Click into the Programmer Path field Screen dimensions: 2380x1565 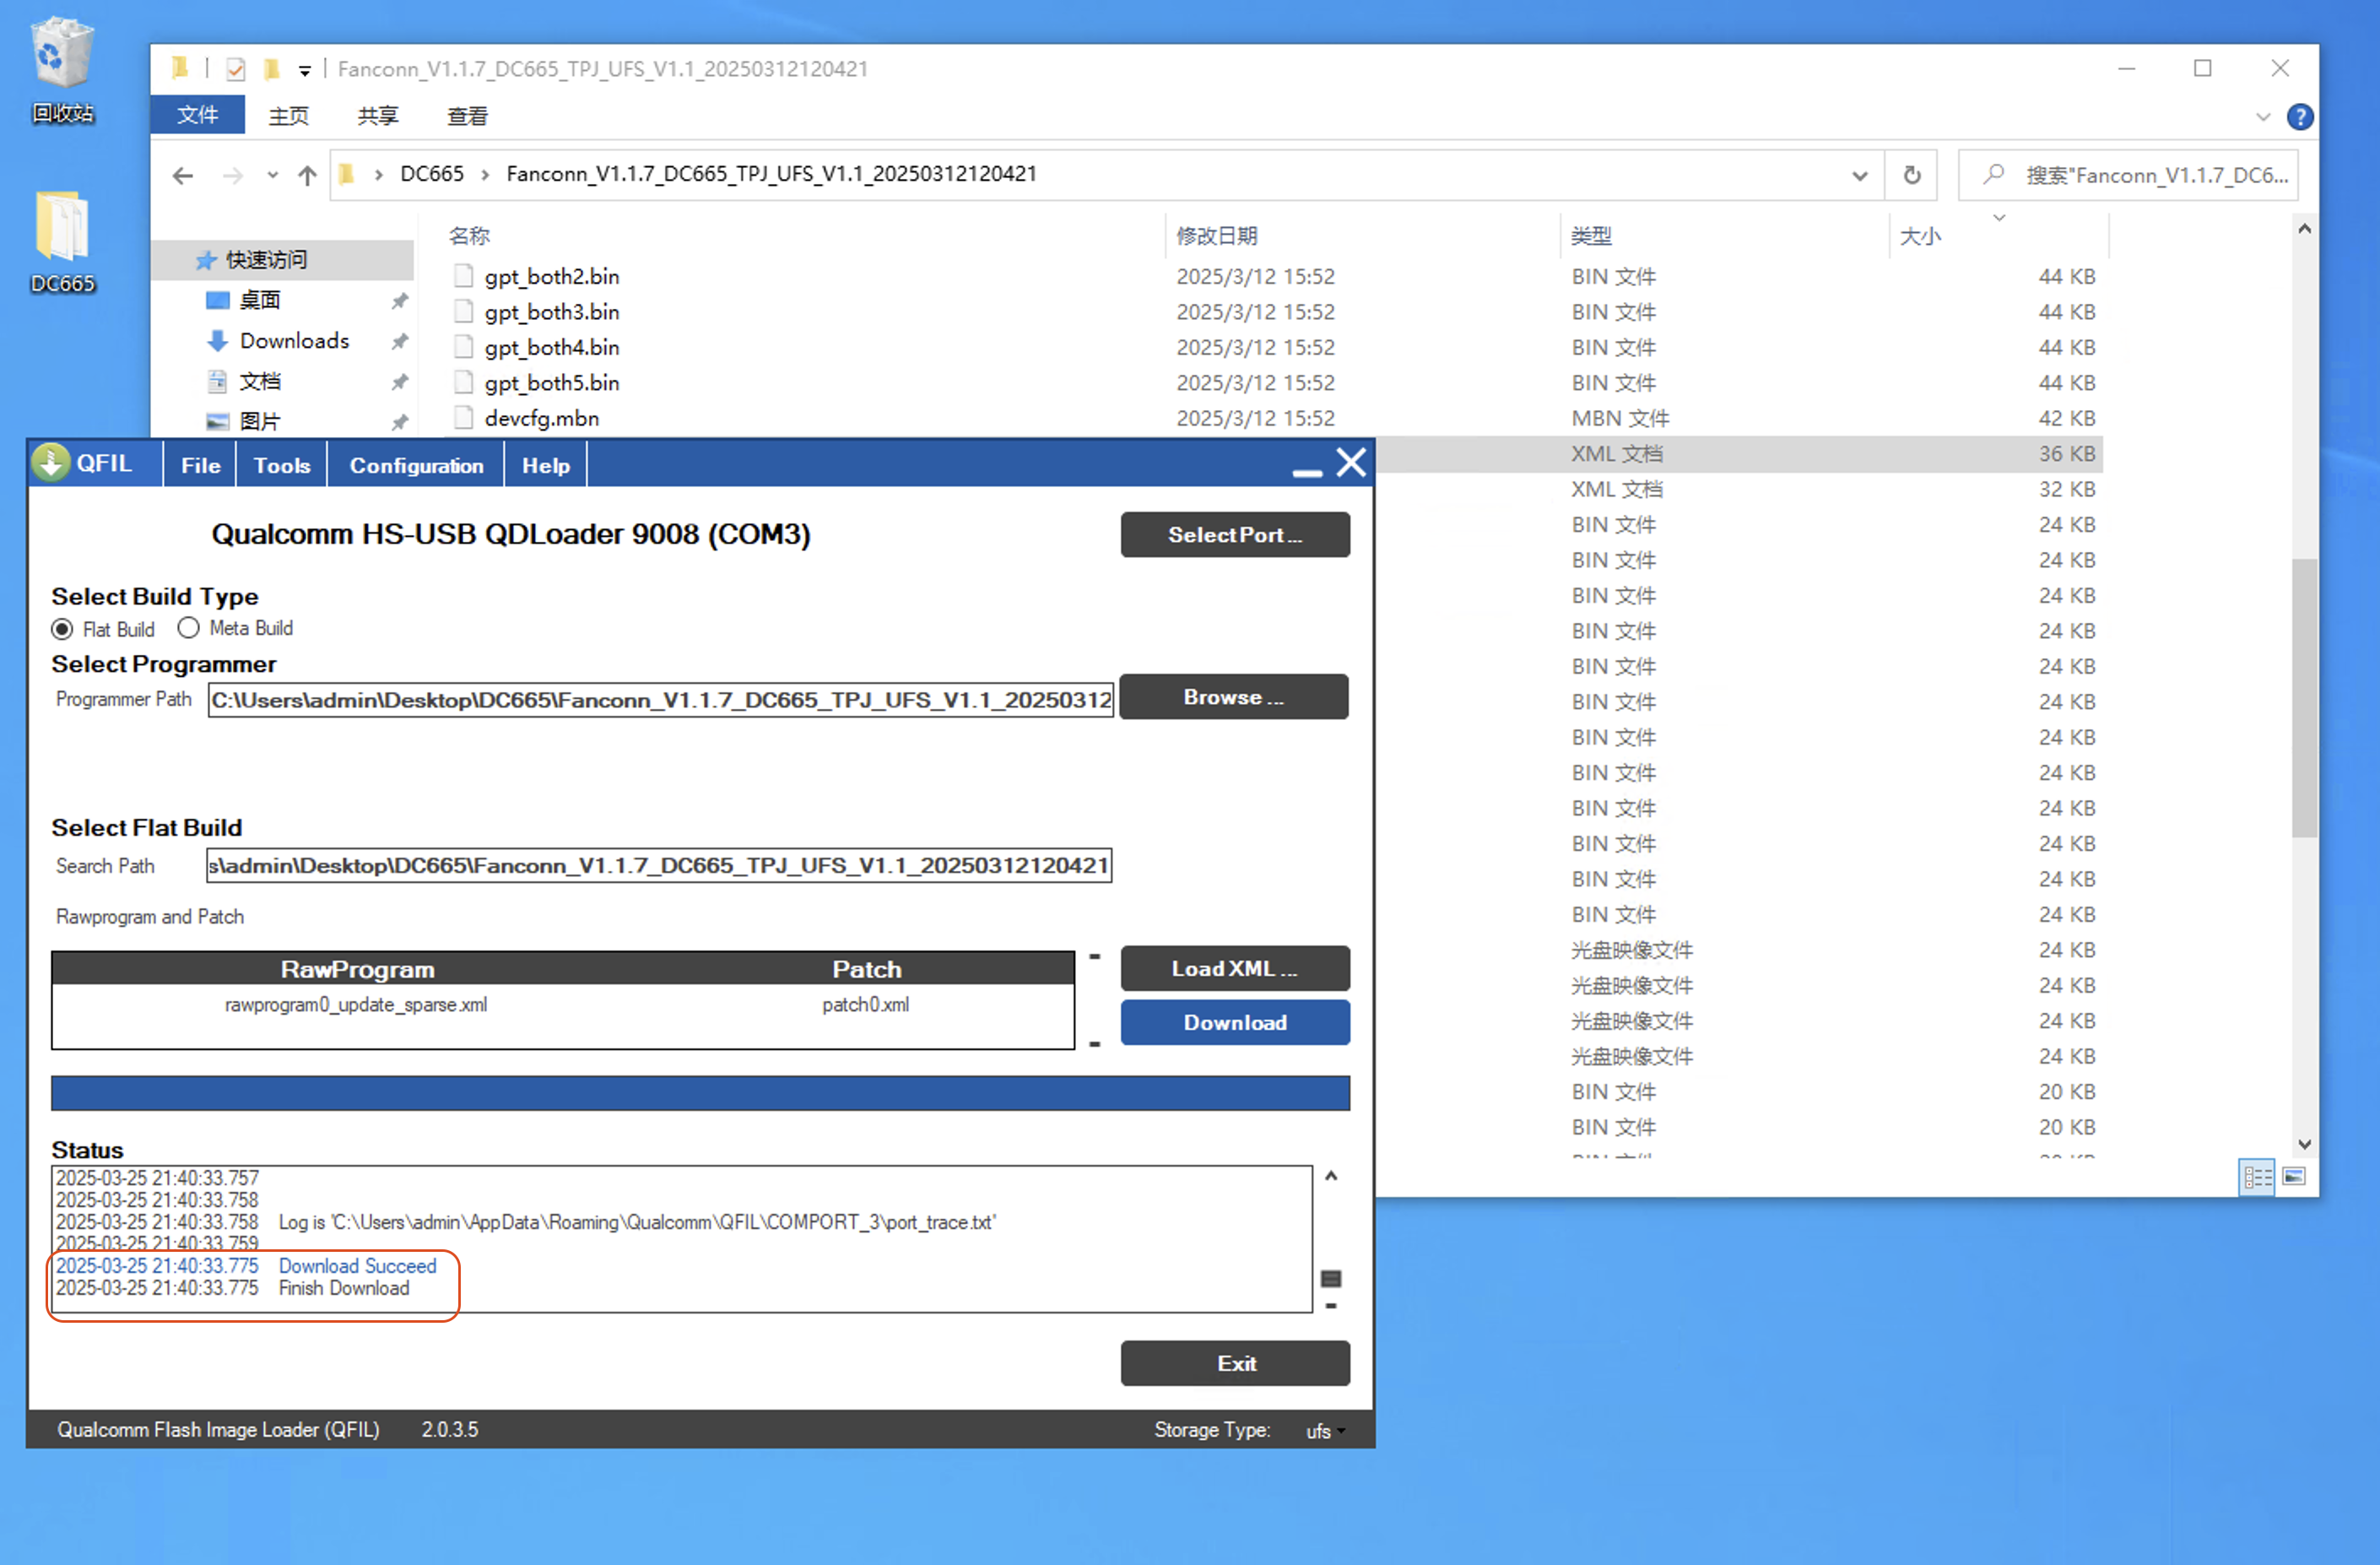point(660,699)
